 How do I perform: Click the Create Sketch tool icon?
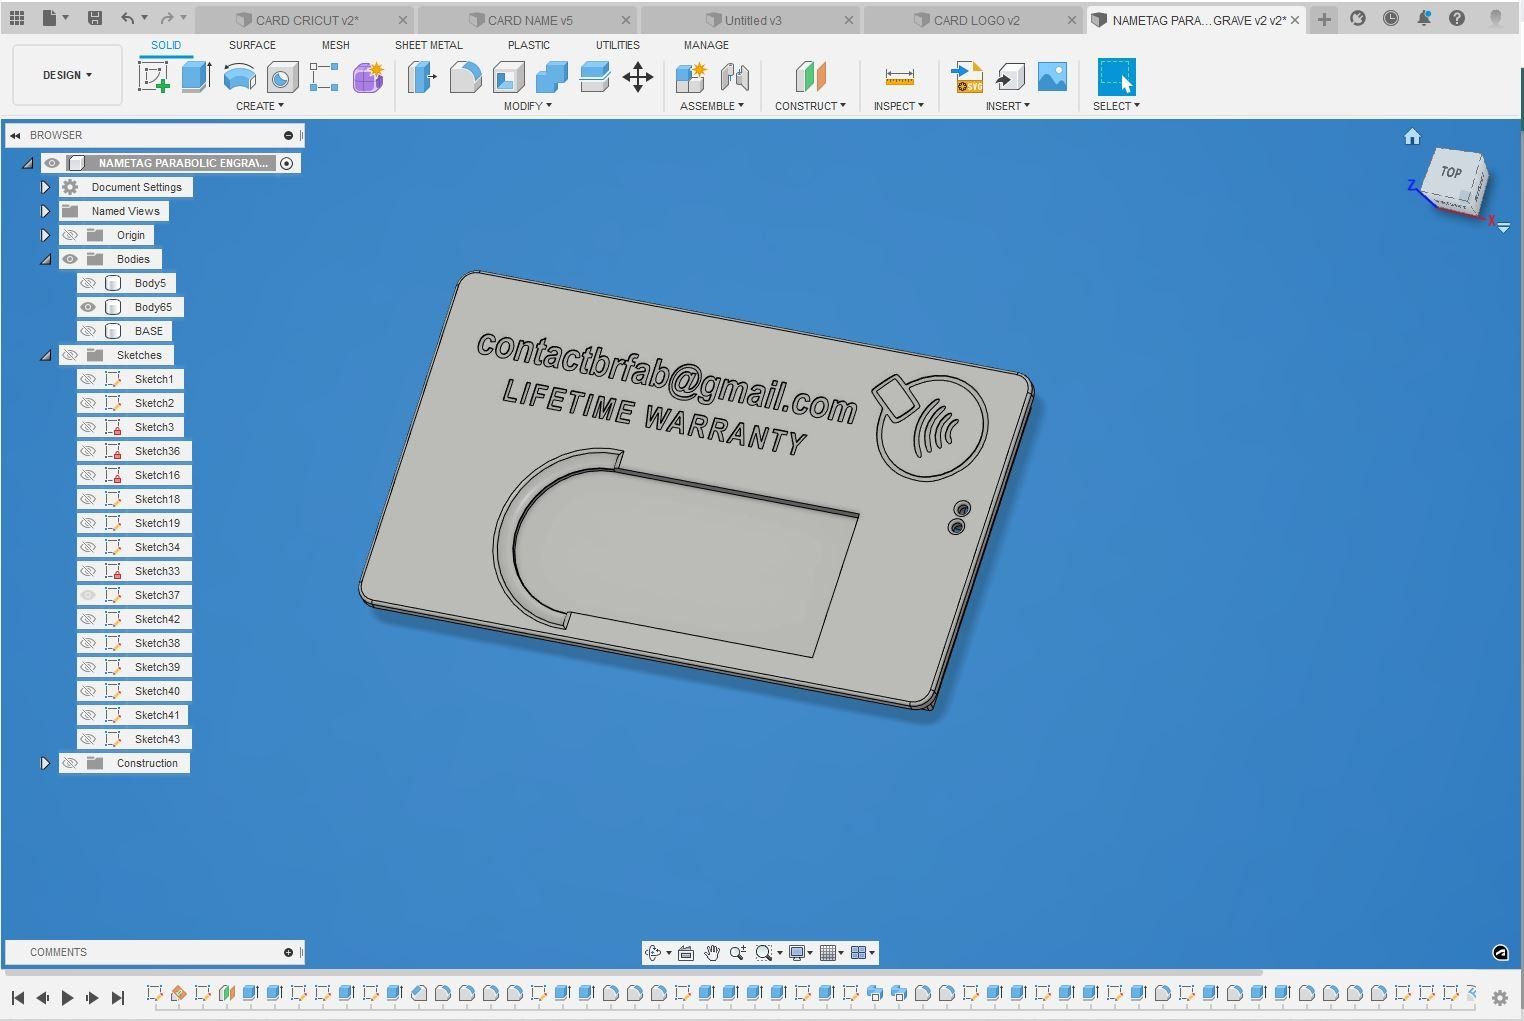pos(154,77)
